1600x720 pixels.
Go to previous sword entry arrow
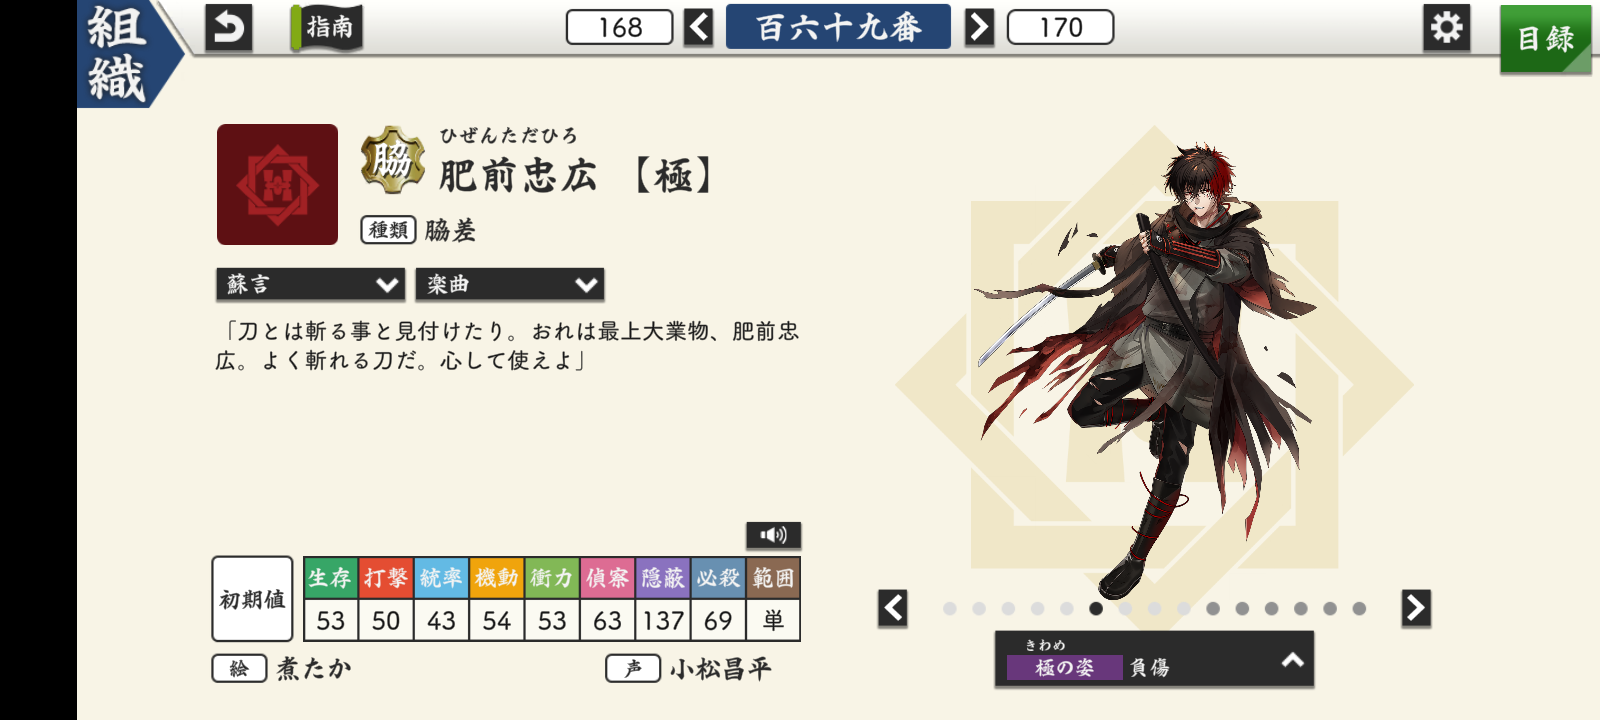[x=698, y=27]
